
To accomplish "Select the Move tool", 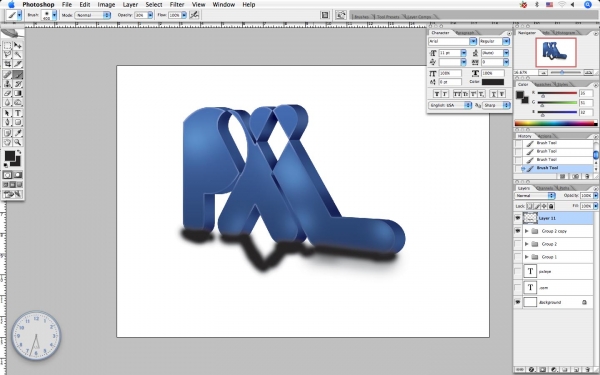I will click(x=18, y=46).
